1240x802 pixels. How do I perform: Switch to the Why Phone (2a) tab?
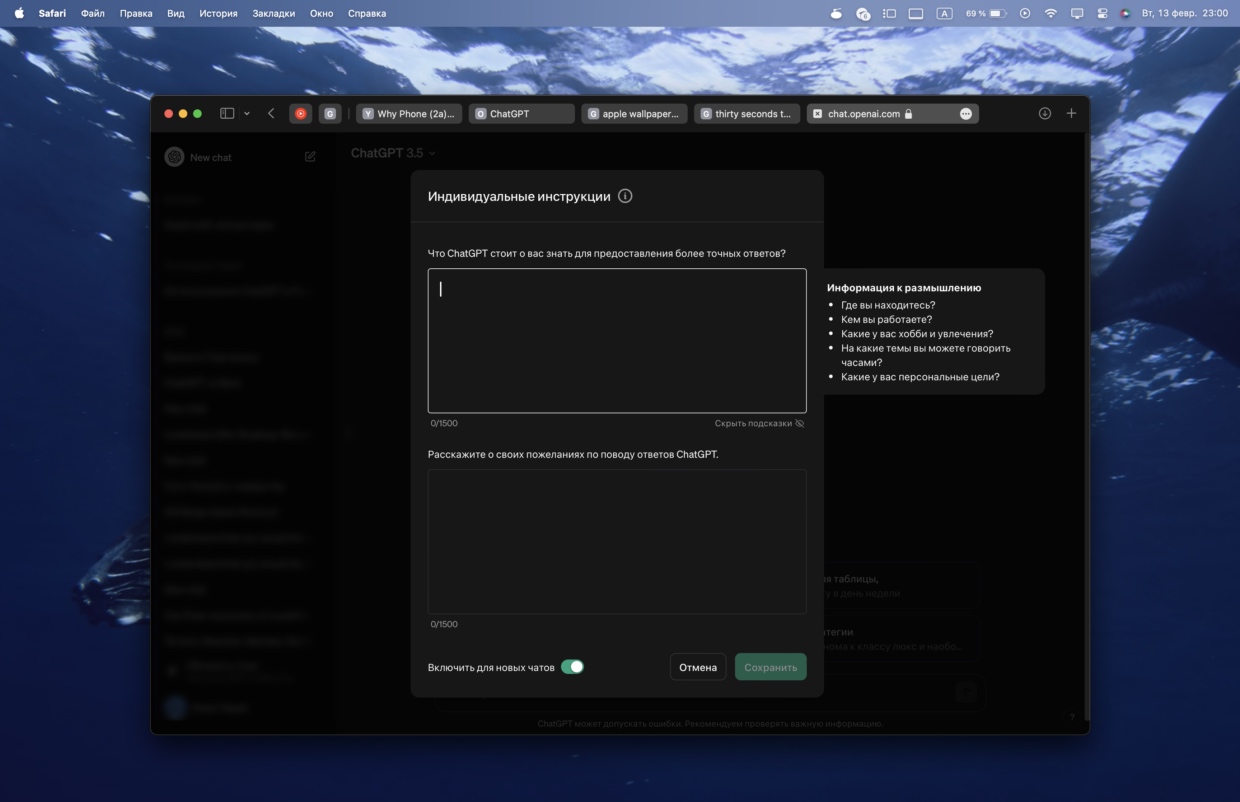click(x=410, y=114)
